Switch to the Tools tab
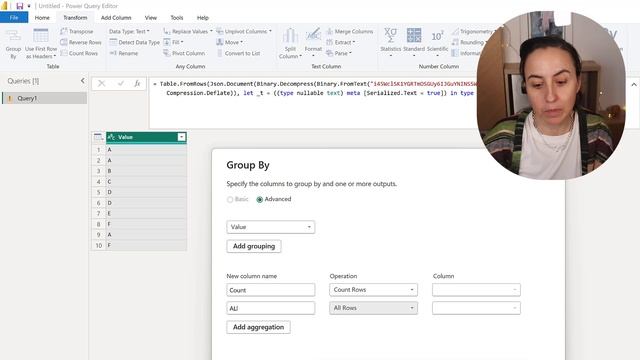 click(177, 18)
